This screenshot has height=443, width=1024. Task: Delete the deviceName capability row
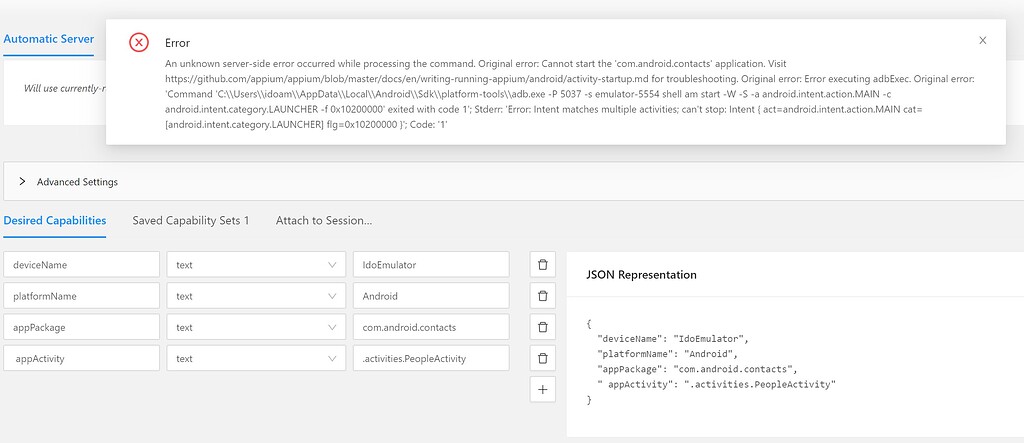coord(542,265)
